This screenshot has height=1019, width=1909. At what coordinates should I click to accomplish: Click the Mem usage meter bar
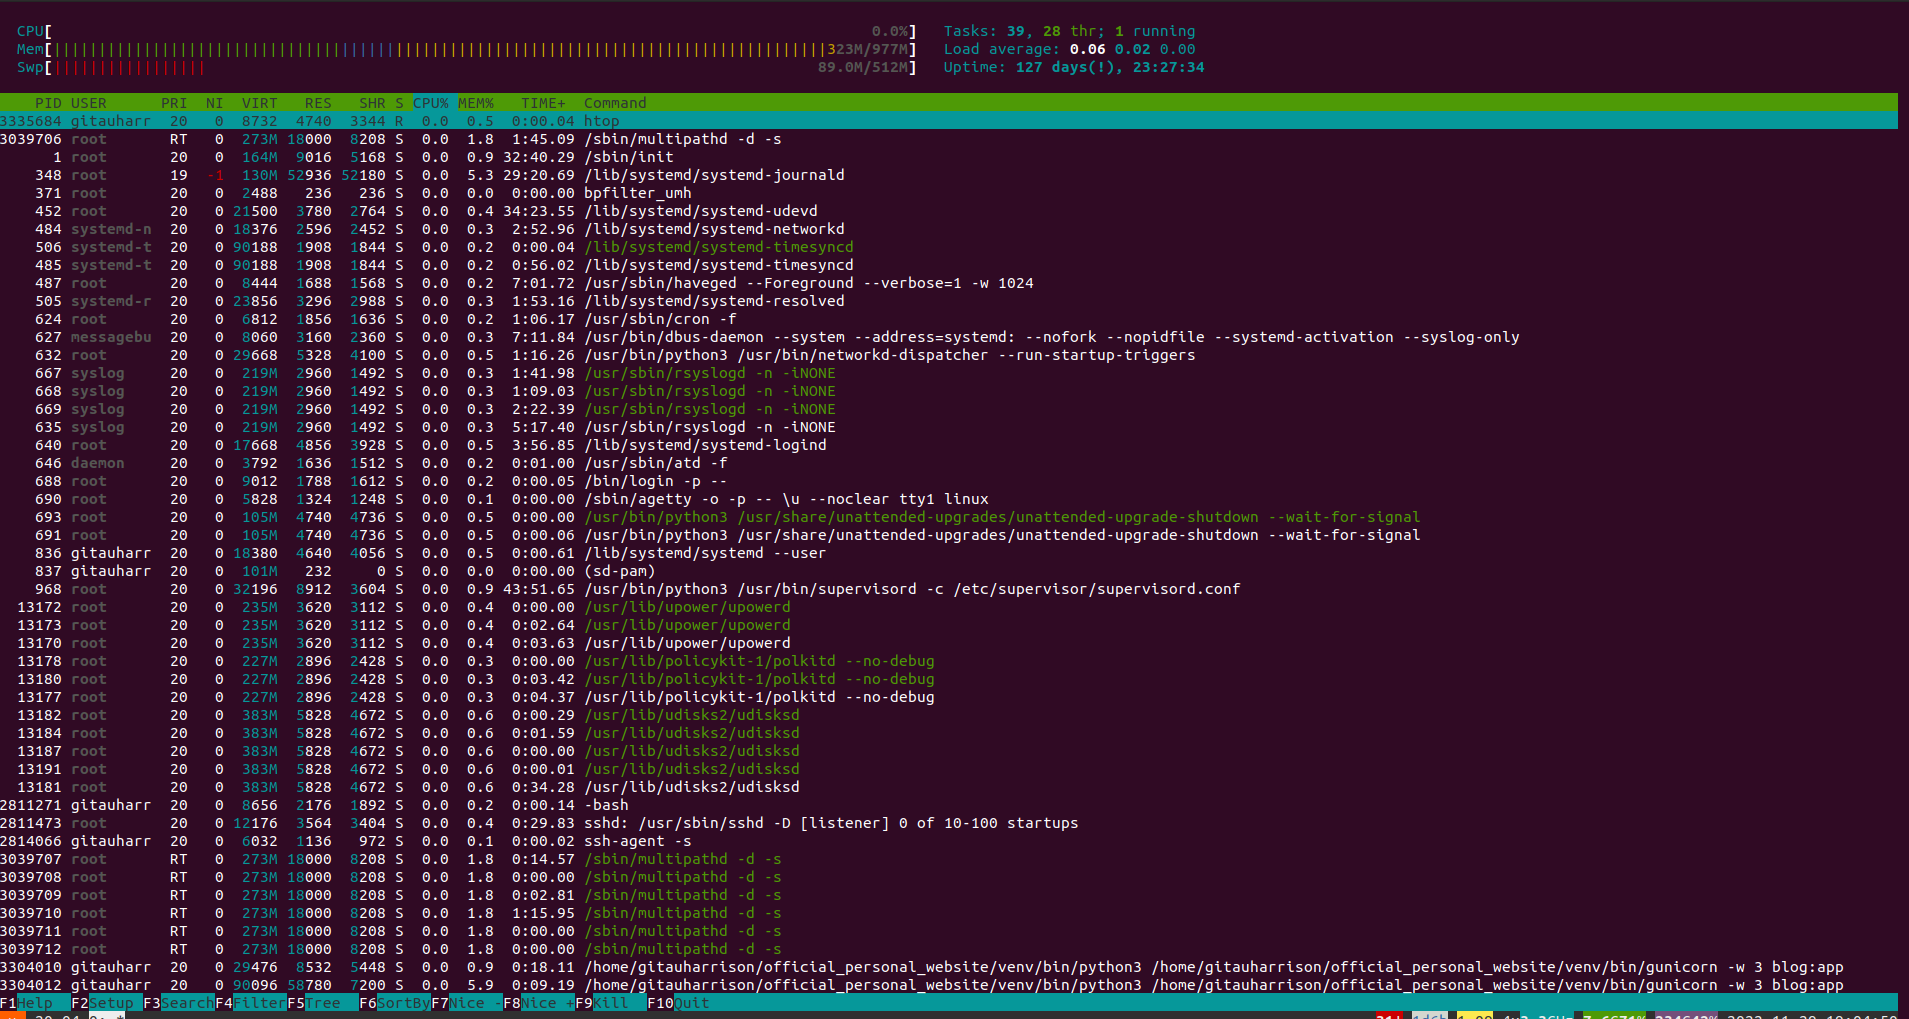466,49
